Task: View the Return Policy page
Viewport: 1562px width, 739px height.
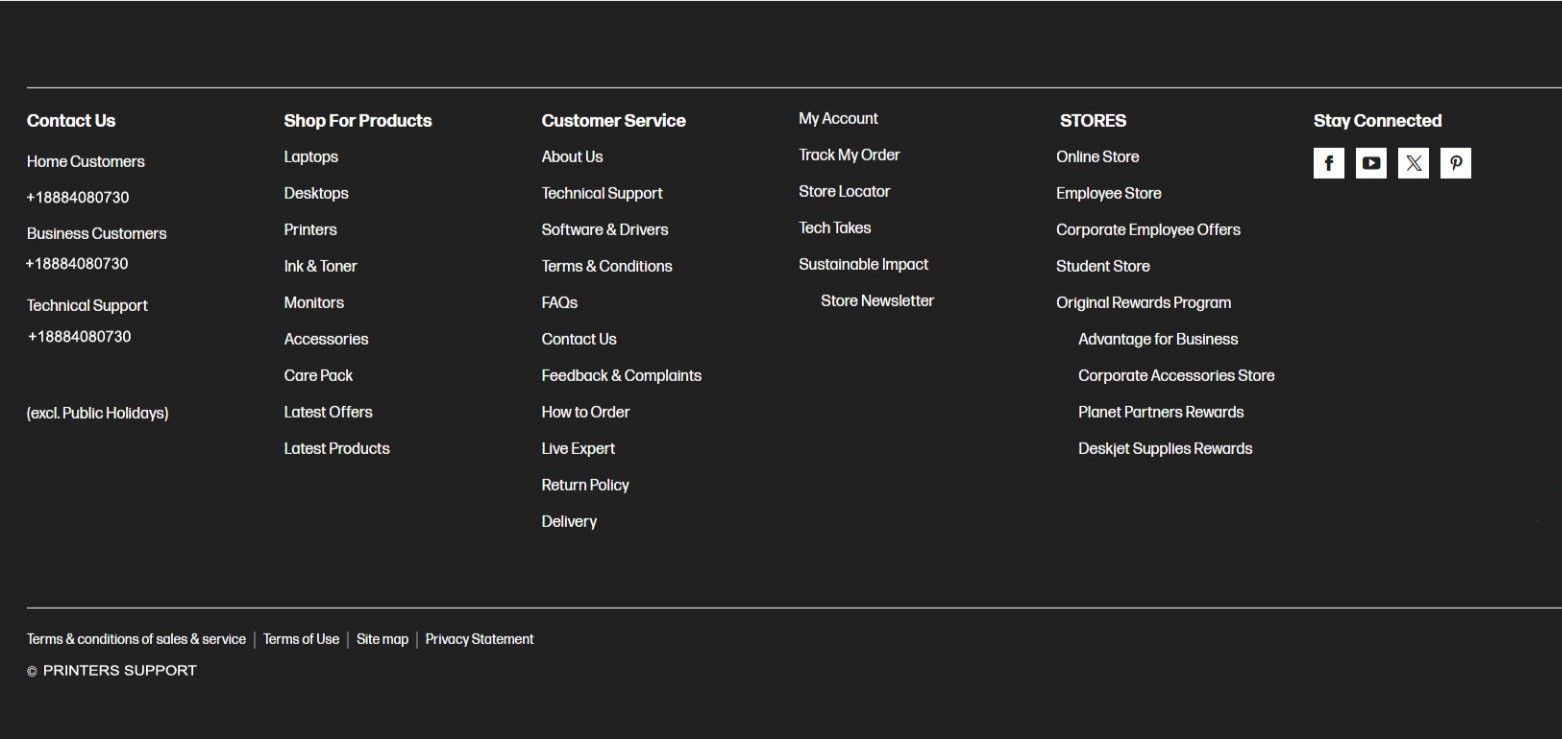Action: pyautogui.click(x=585, y=485)
